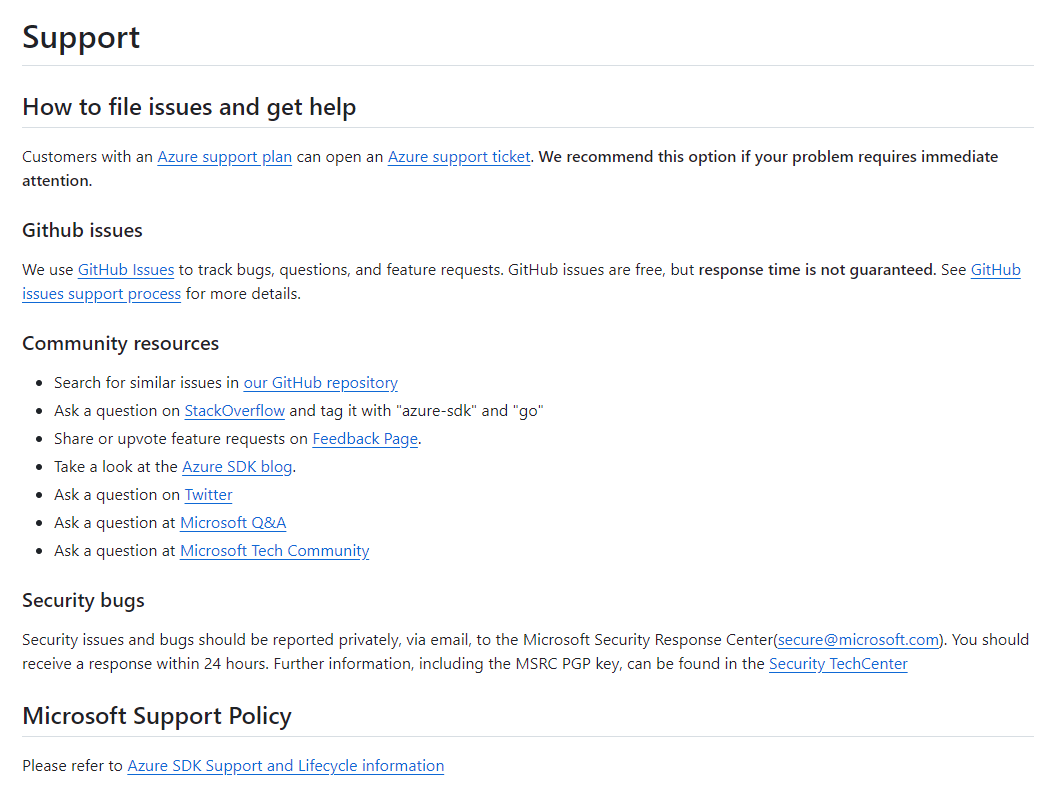
Task: Click the 'How to file issues and get help' heading
Action: (x=189, y=107)
